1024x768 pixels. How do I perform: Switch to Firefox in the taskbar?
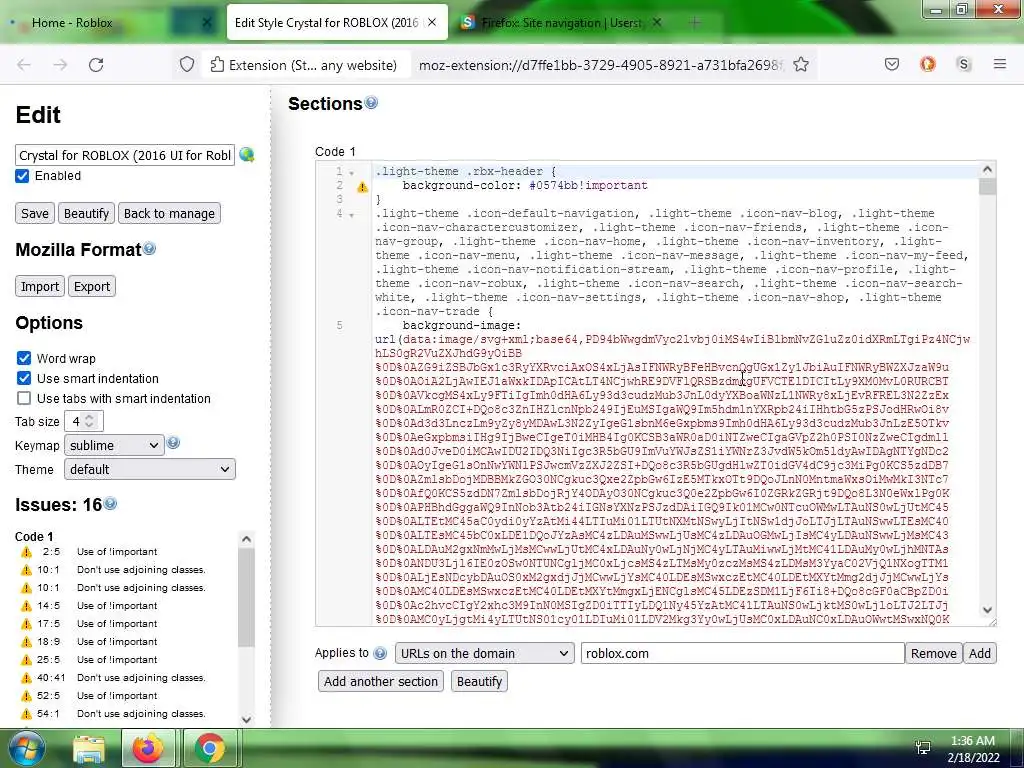148,749
